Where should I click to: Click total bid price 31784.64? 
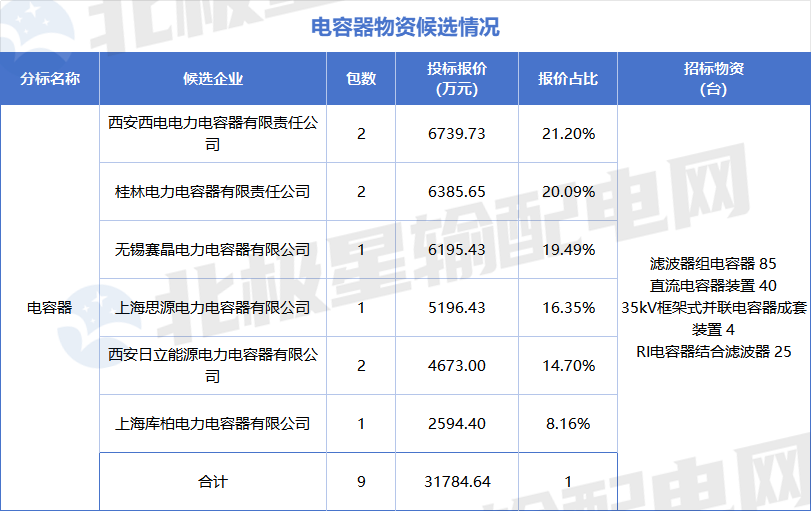(x=457, y=482)
